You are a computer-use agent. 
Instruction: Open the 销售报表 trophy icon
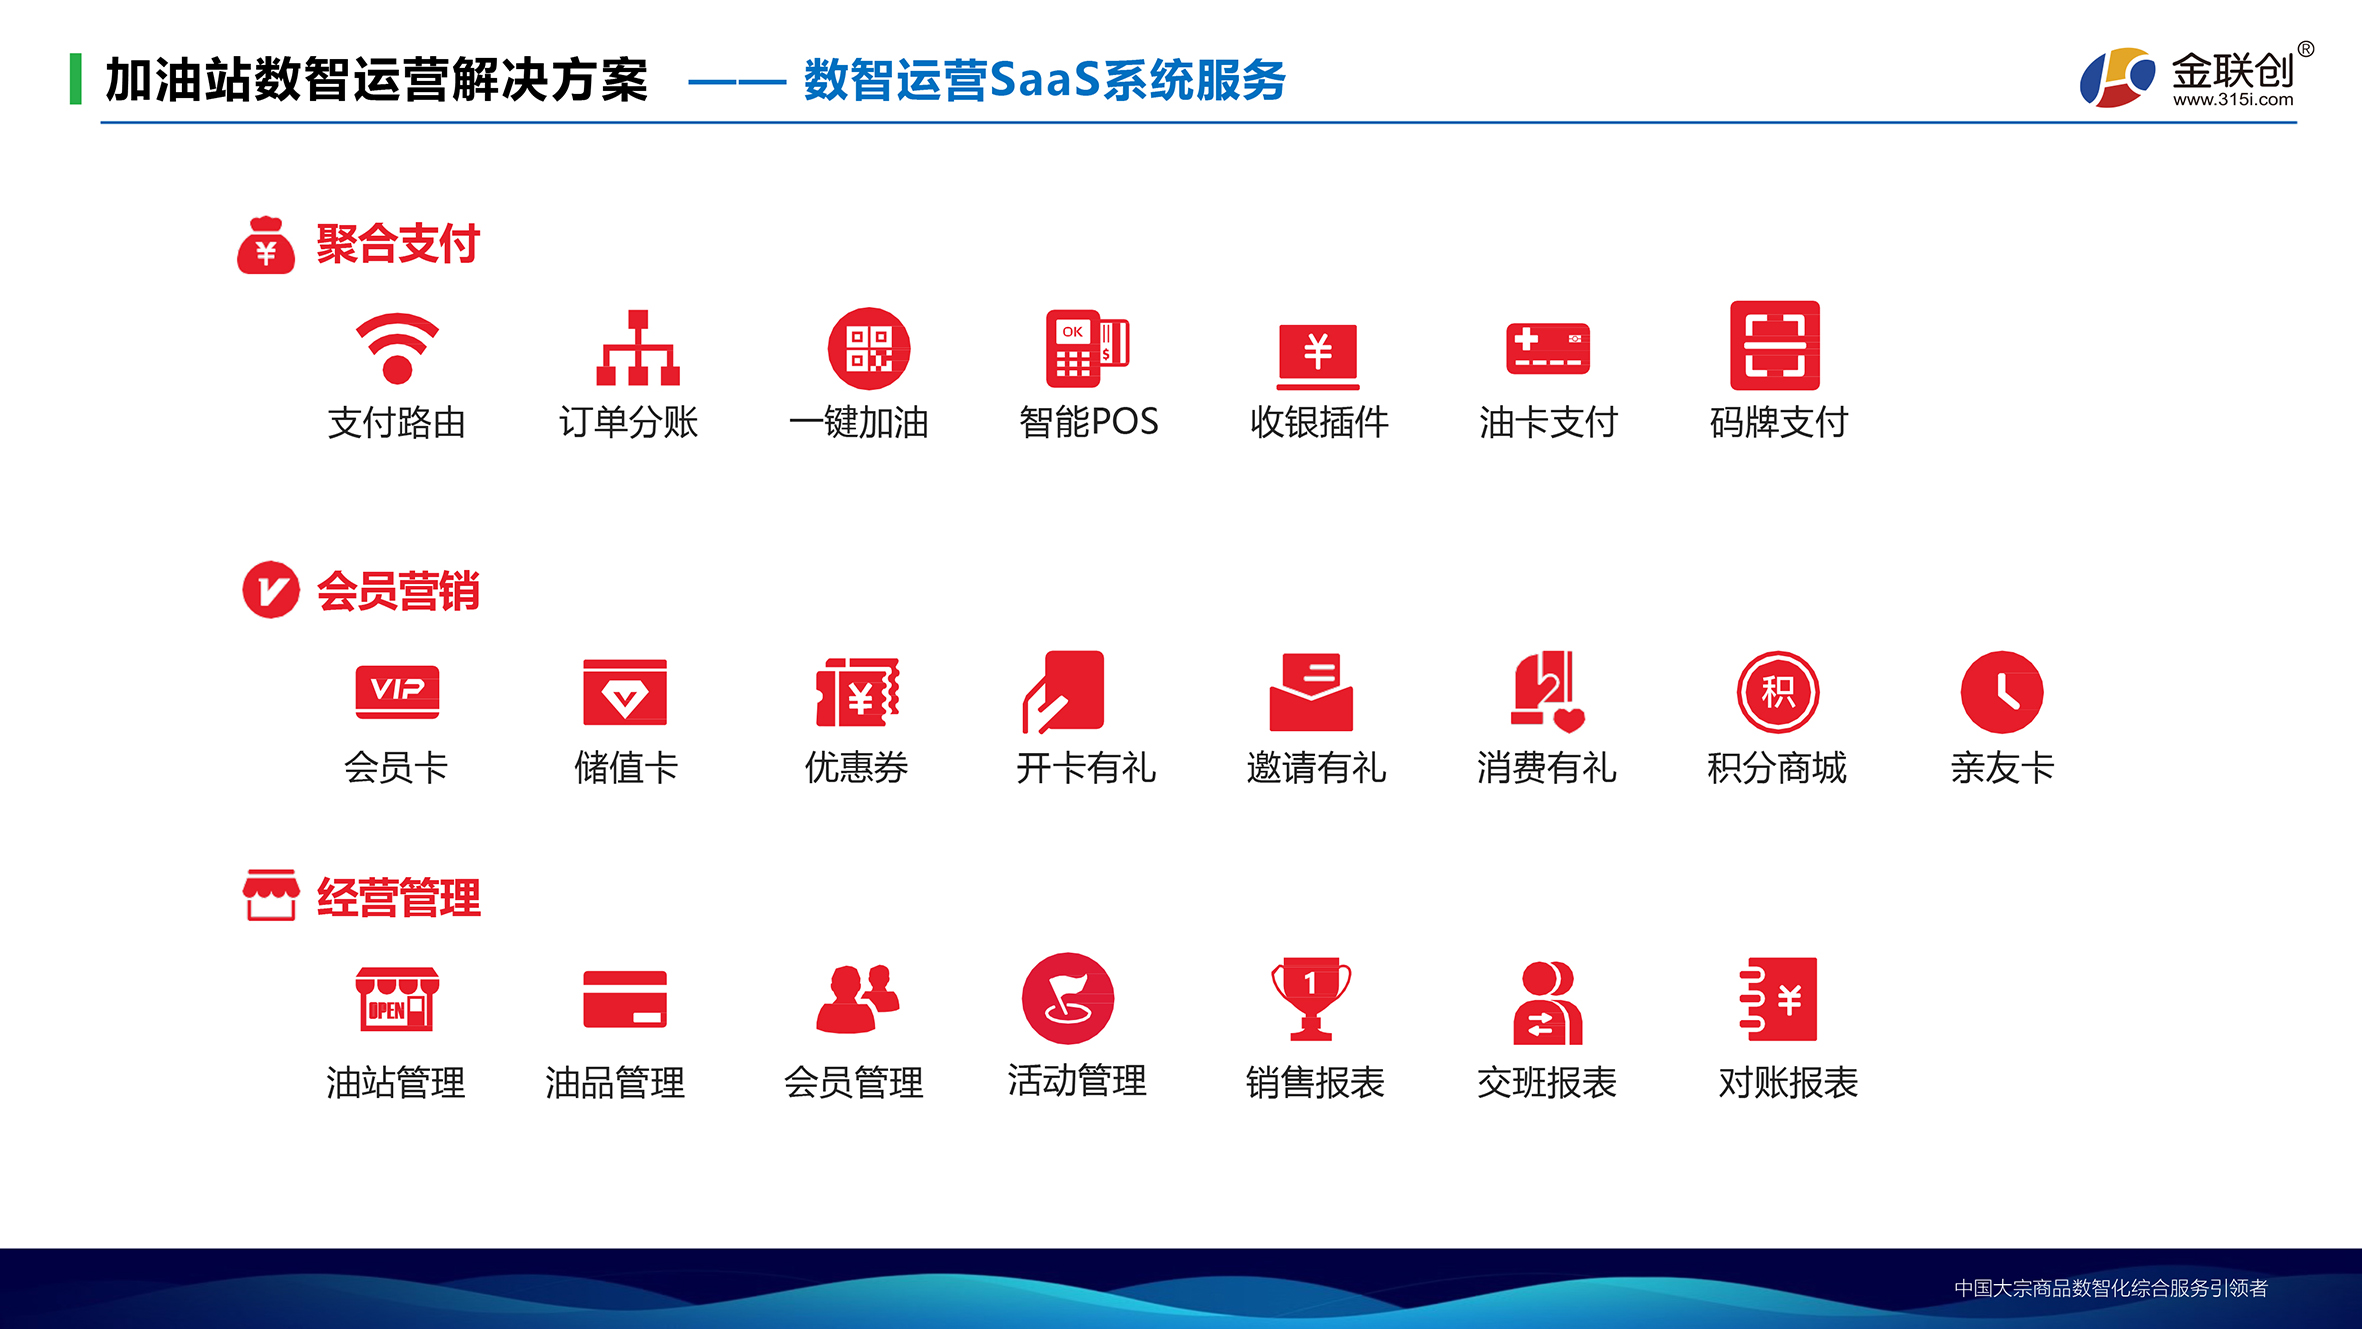(1310, 999)
